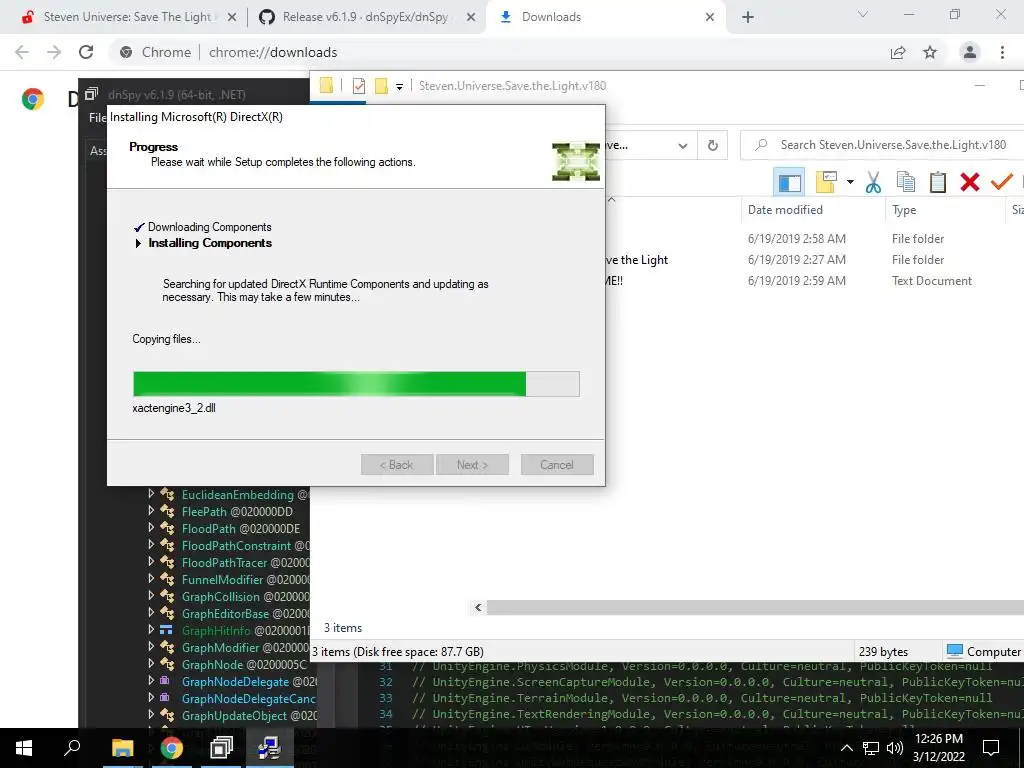Show hidden tray icons chevron
Screen dimensions: 1024x768
[x=846, y=748]
